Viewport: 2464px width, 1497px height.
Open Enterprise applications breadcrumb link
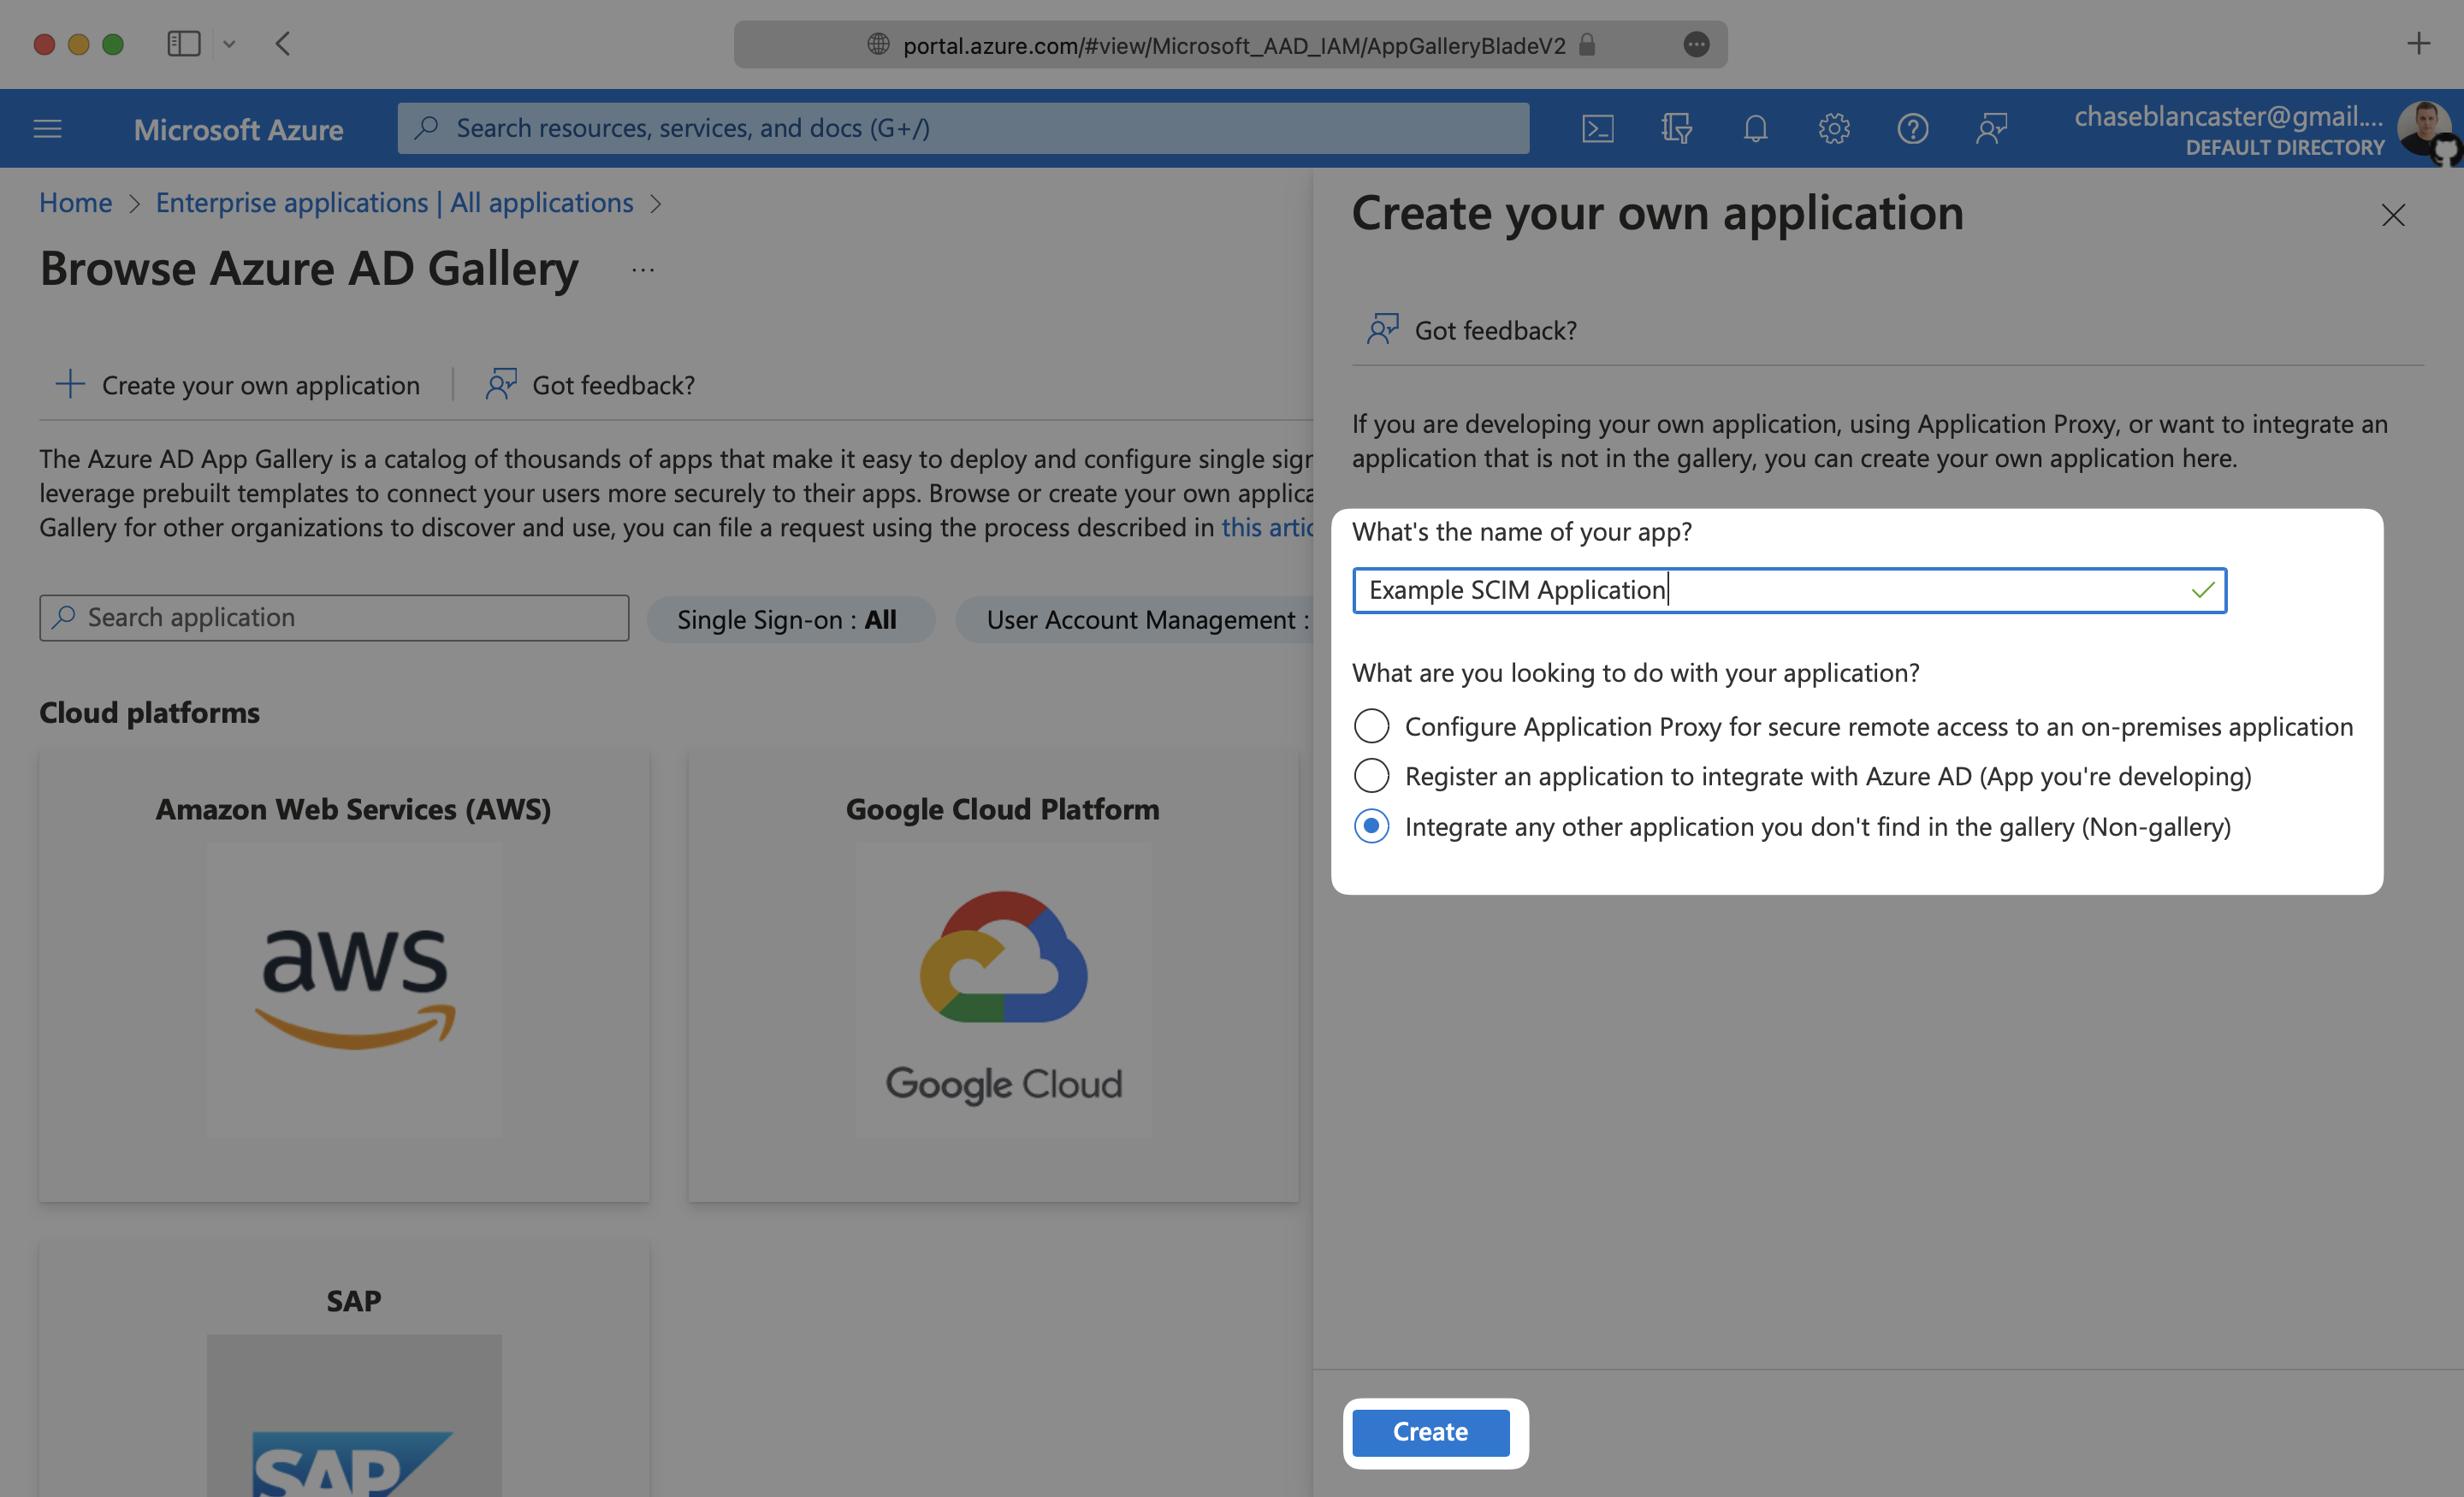point(393,198)
